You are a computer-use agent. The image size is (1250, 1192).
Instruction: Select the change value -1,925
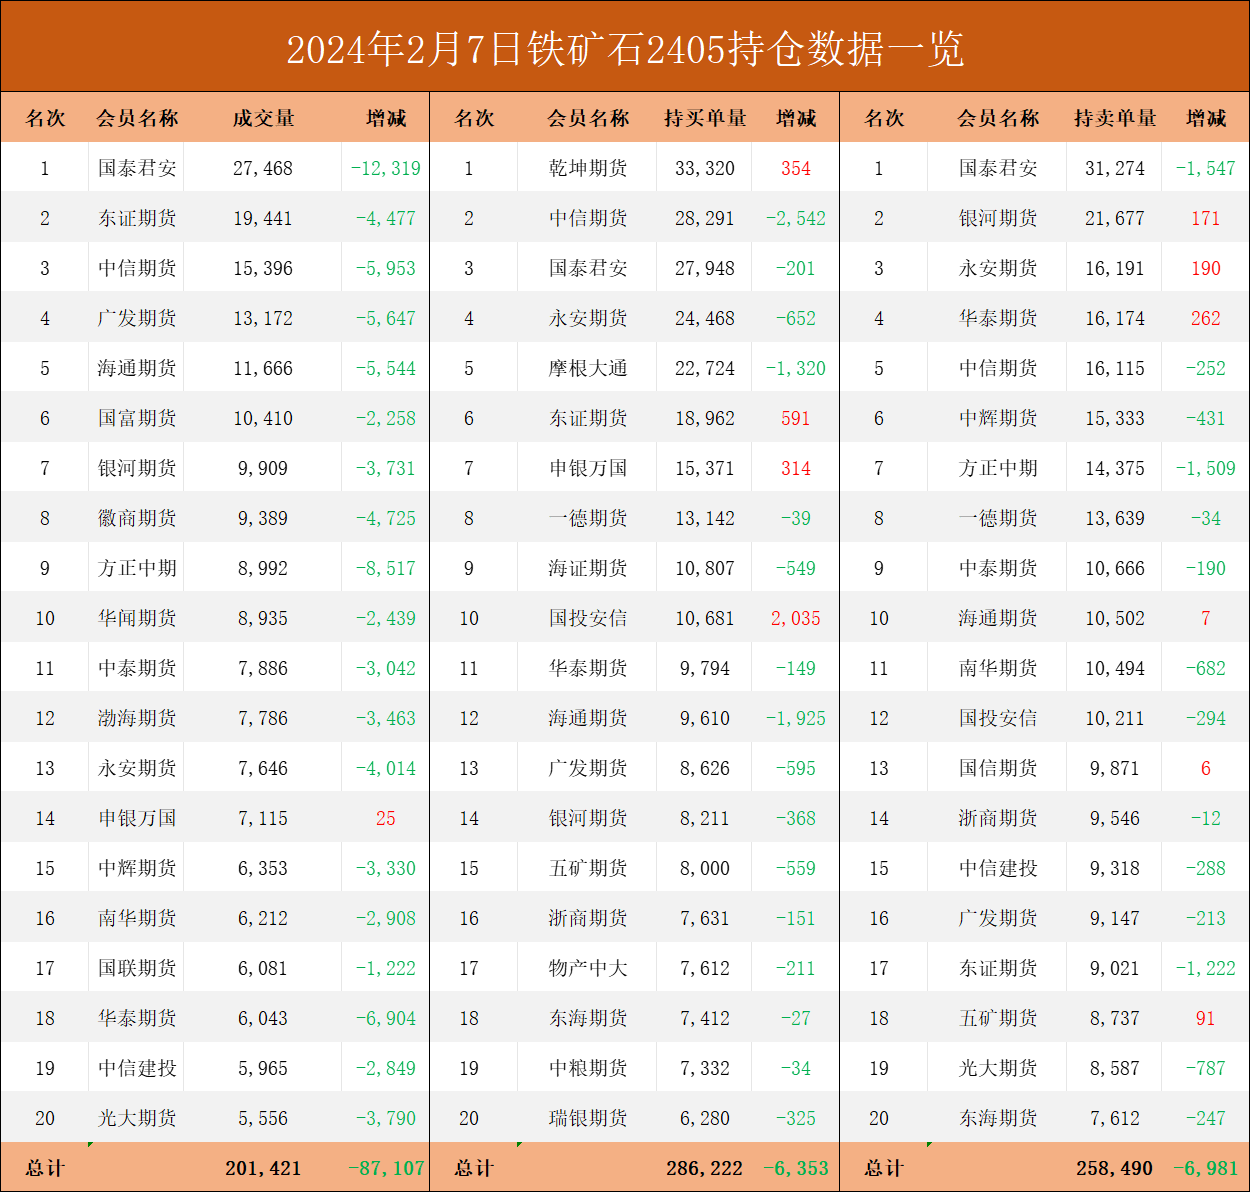click(796, 718)
